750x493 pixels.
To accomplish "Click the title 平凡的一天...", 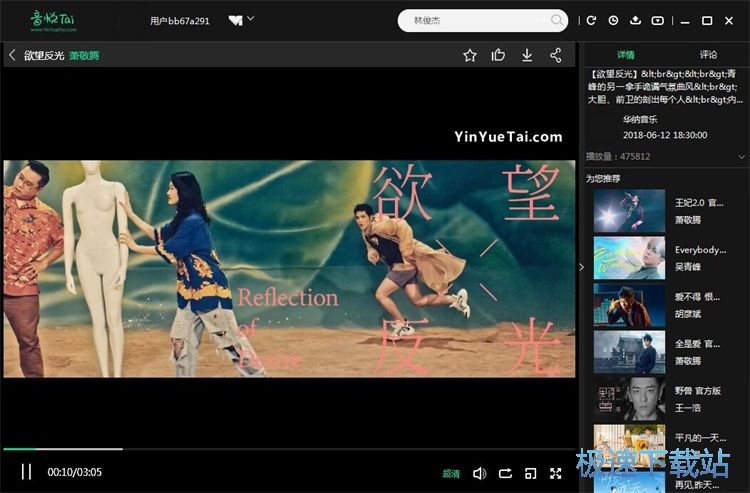I will pos(700,437).
